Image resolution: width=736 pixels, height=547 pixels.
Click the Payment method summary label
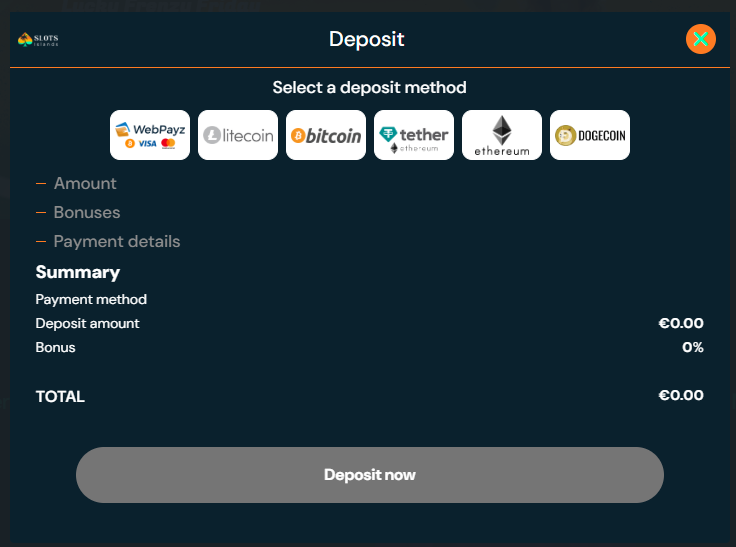coord(91,299)
